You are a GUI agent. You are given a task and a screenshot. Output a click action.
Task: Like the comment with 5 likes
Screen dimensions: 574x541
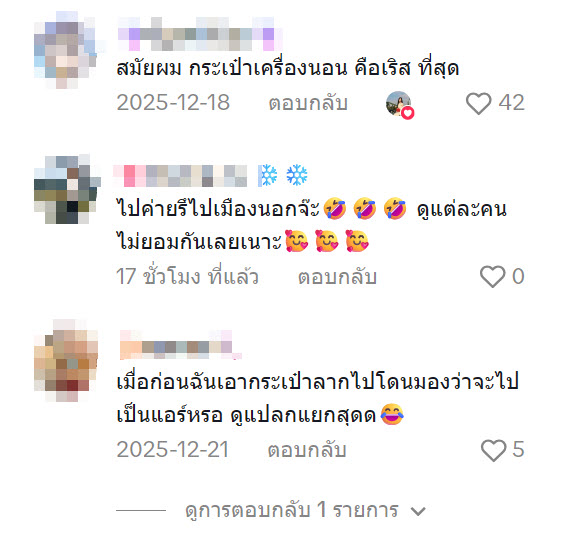[x=493, y=450]
